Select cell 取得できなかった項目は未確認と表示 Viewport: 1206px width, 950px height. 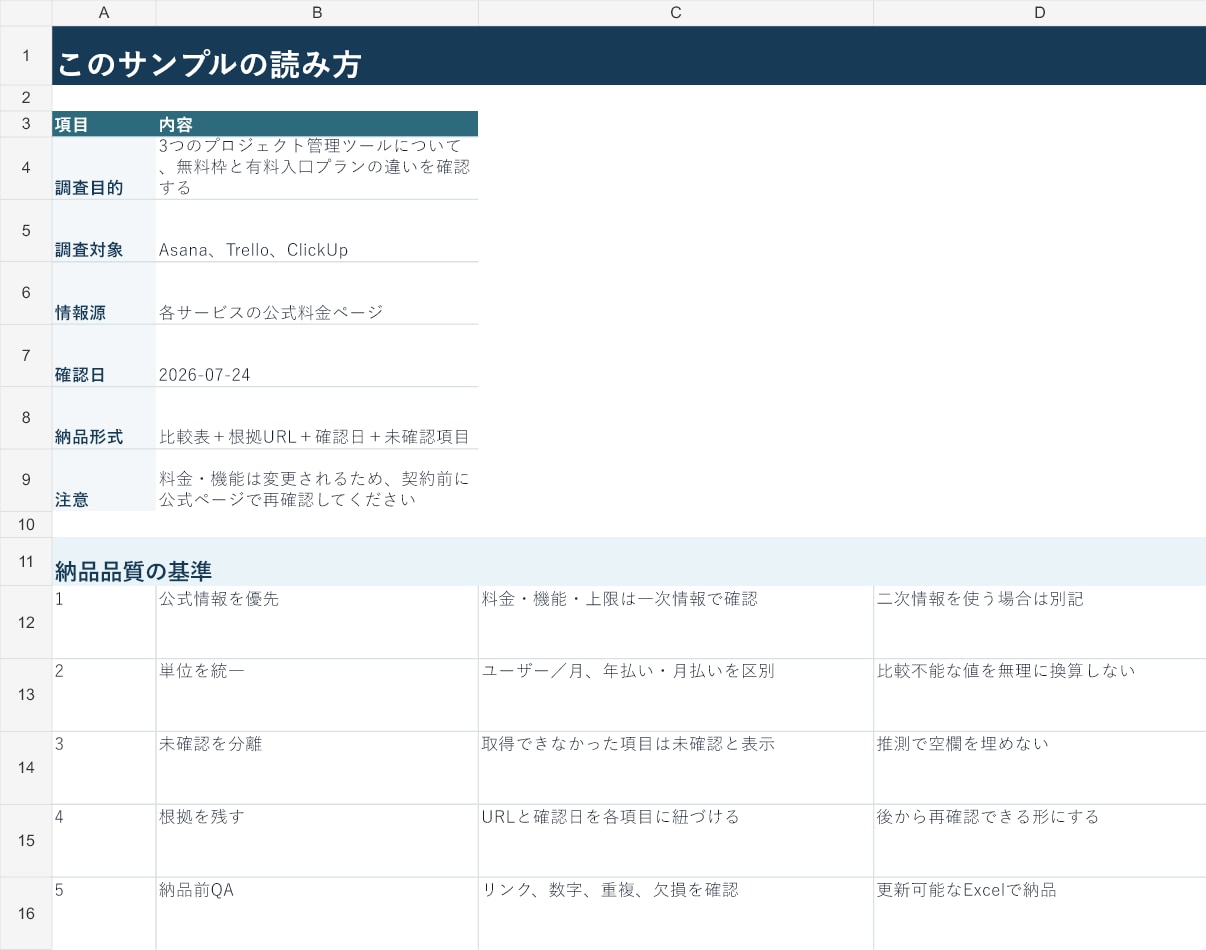tap(676, 767)
